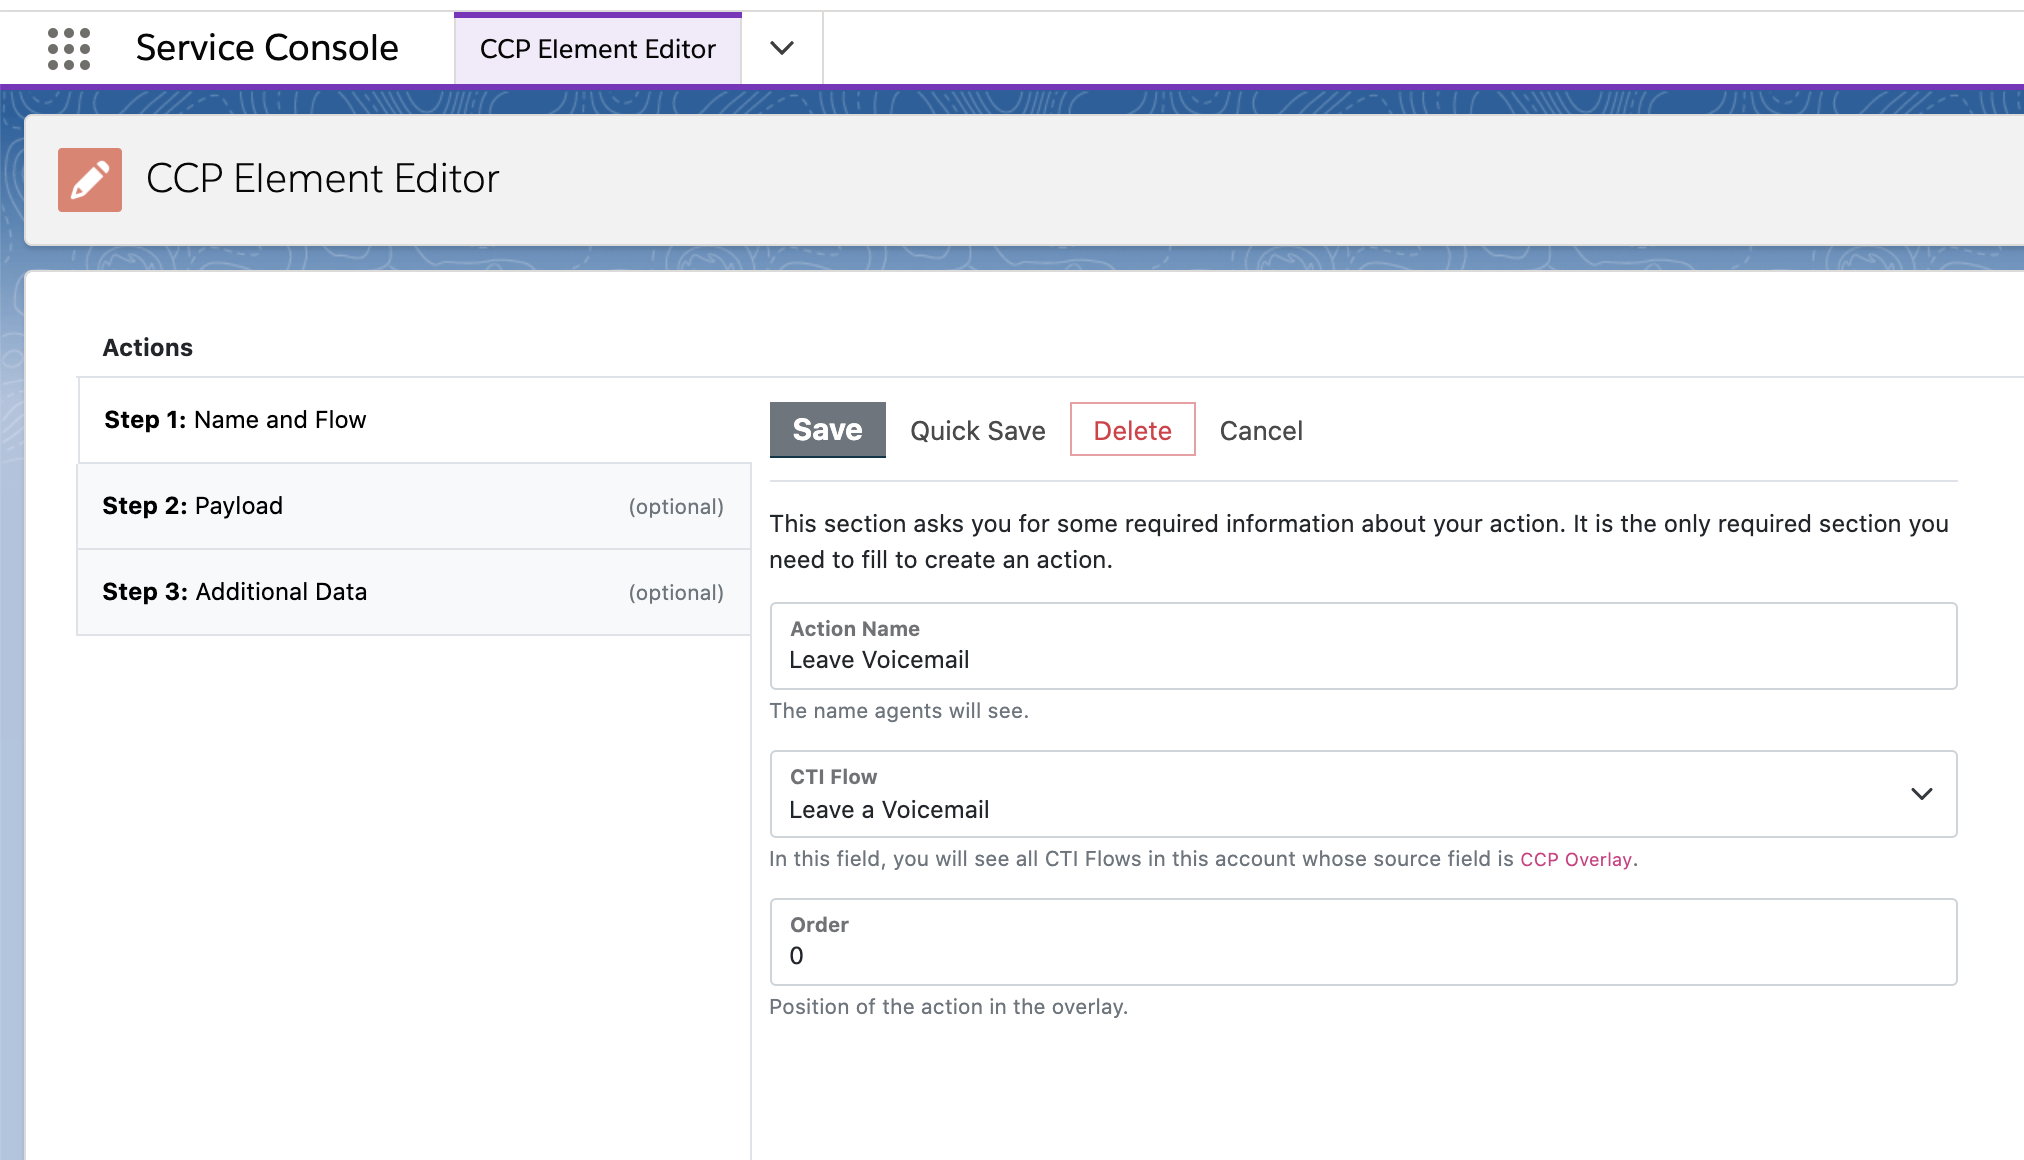Click Quick Save

point(978,431)
